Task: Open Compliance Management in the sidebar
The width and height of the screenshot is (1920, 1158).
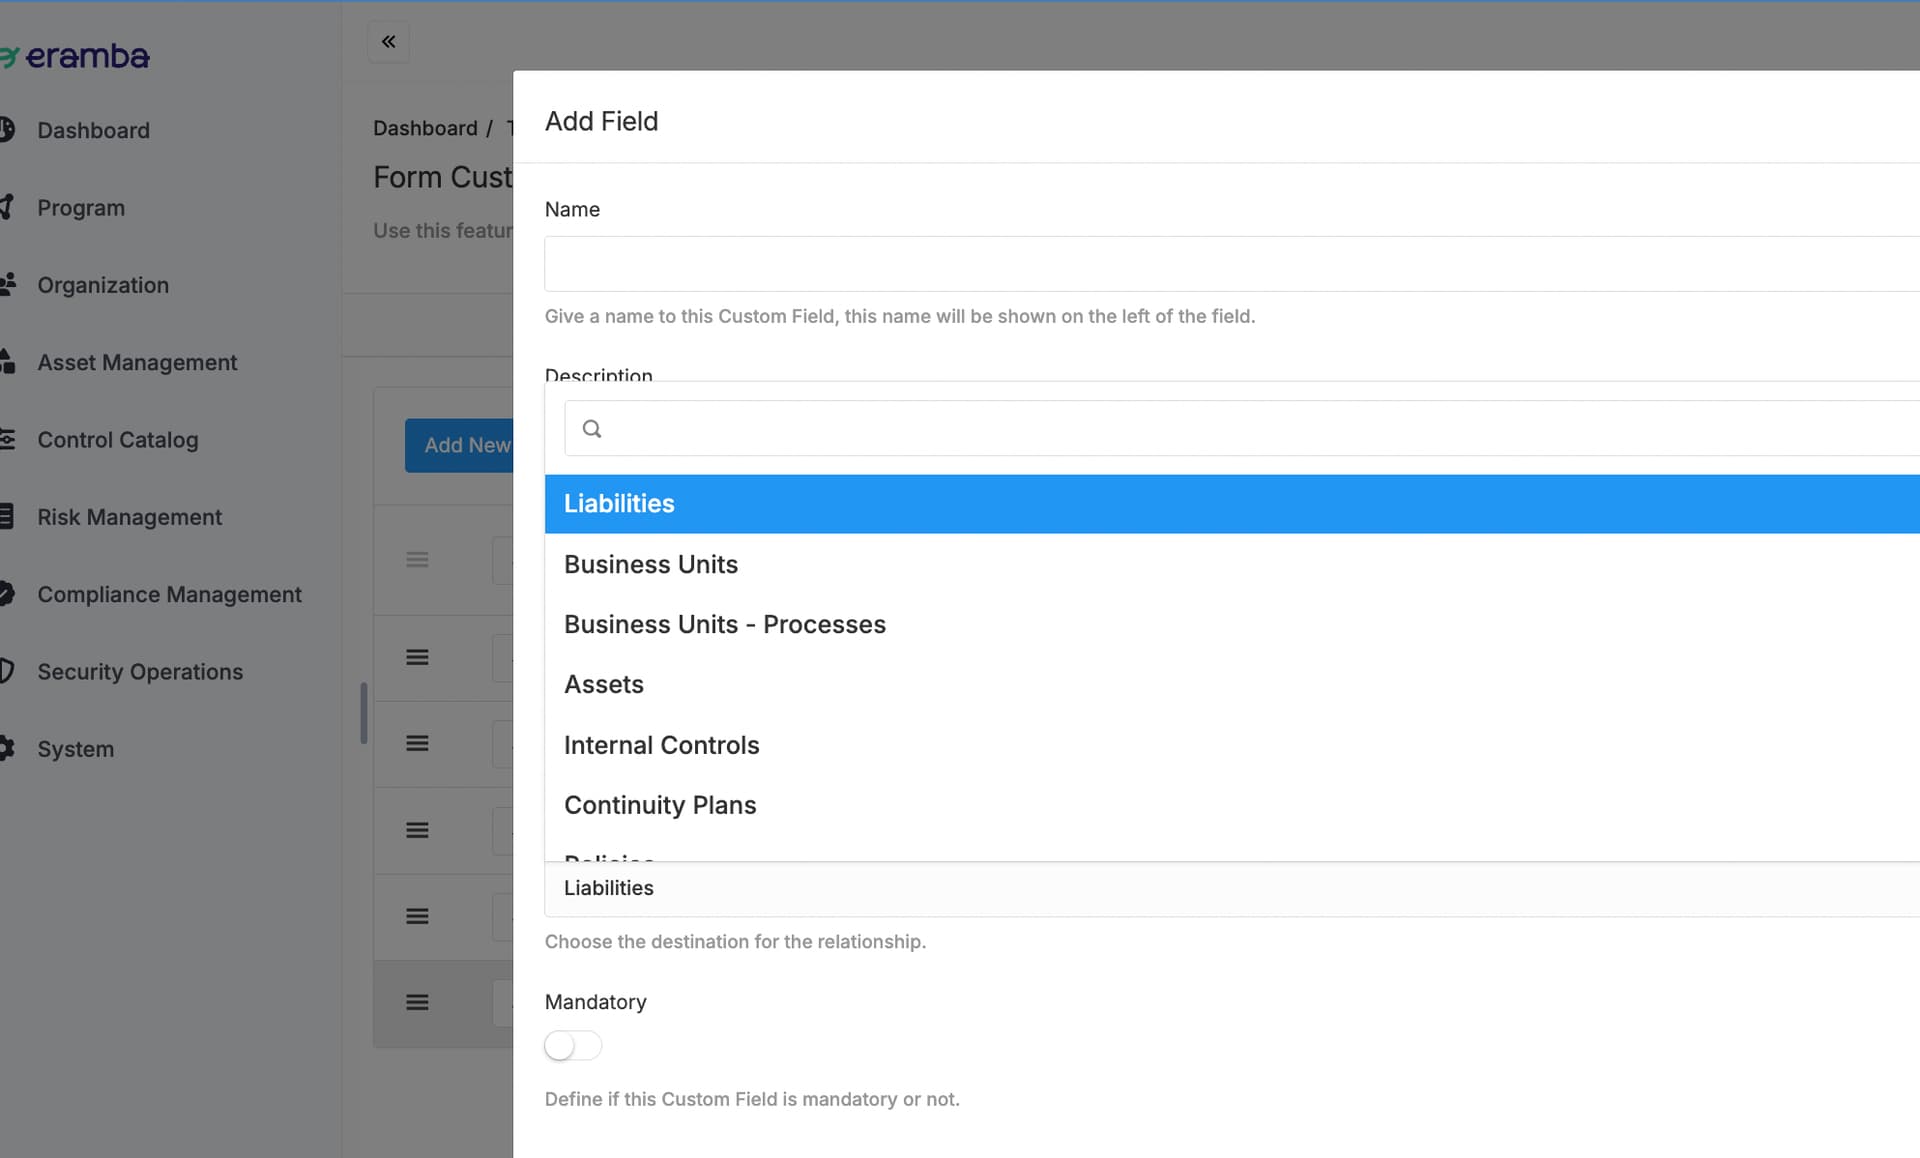Action: 169,594
